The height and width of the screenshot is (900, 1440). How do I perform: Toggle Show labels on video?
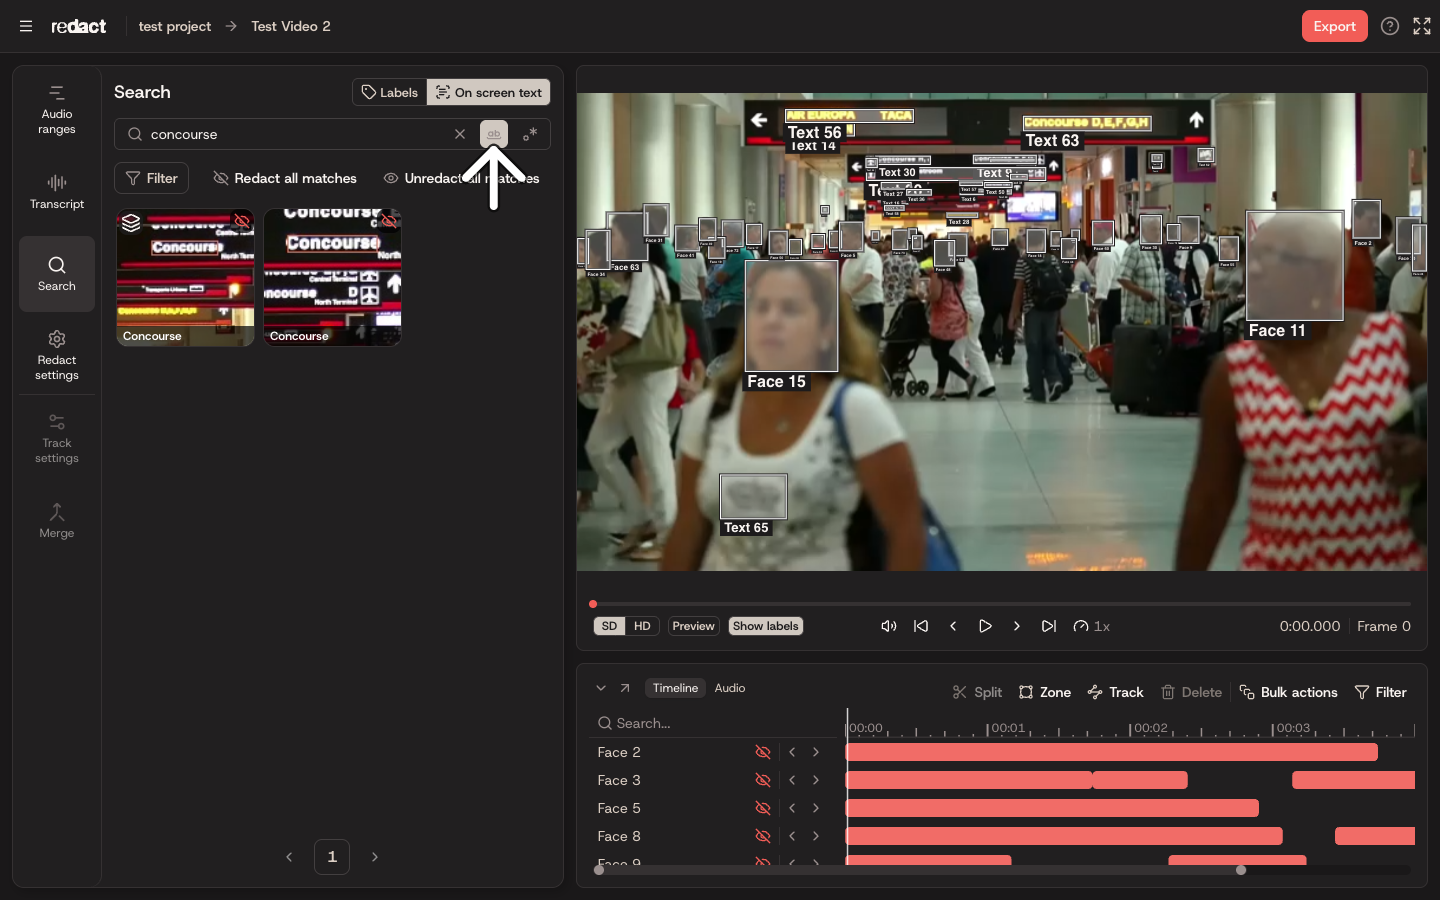tap(766, 626)
